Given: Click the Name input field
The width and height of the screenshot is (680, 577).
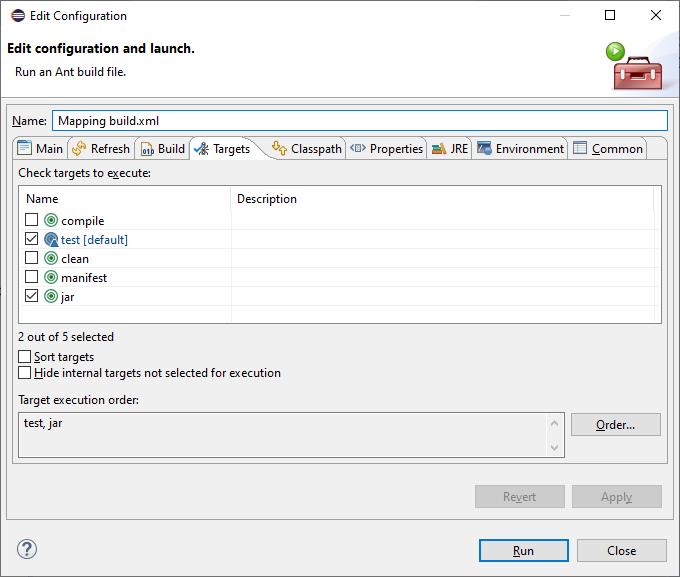Looking at the screenshot, I should [x=360, y=121].
